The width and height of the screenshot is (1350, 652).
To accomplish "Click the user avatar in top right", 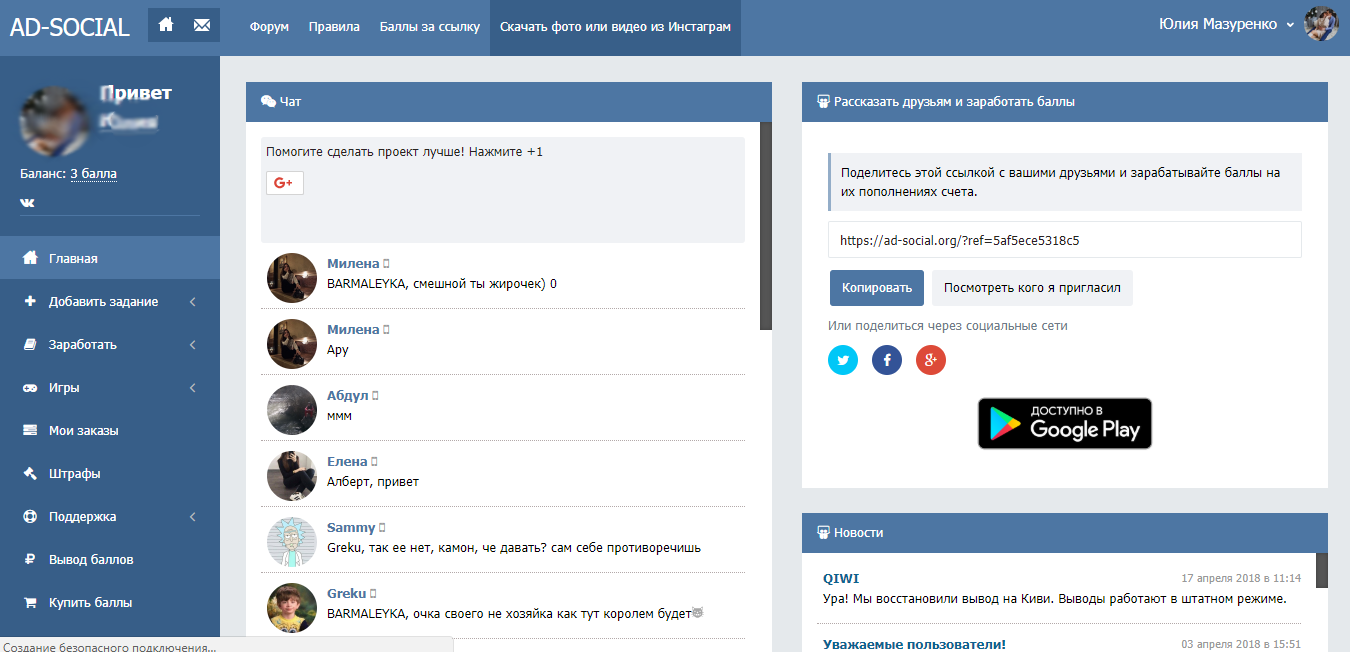I will click(1321, 24).
